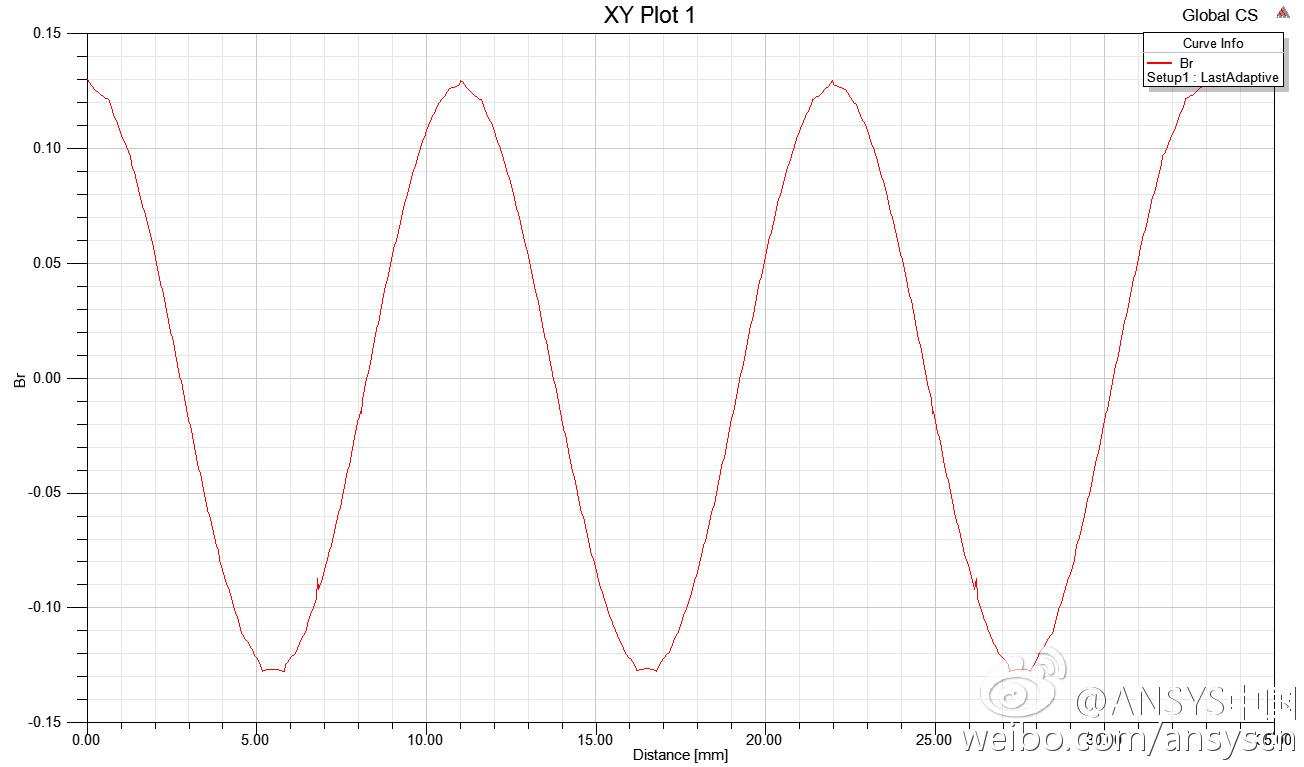Click the ANSYS logo icon beside Global CS

click(x=1282, y=13)
